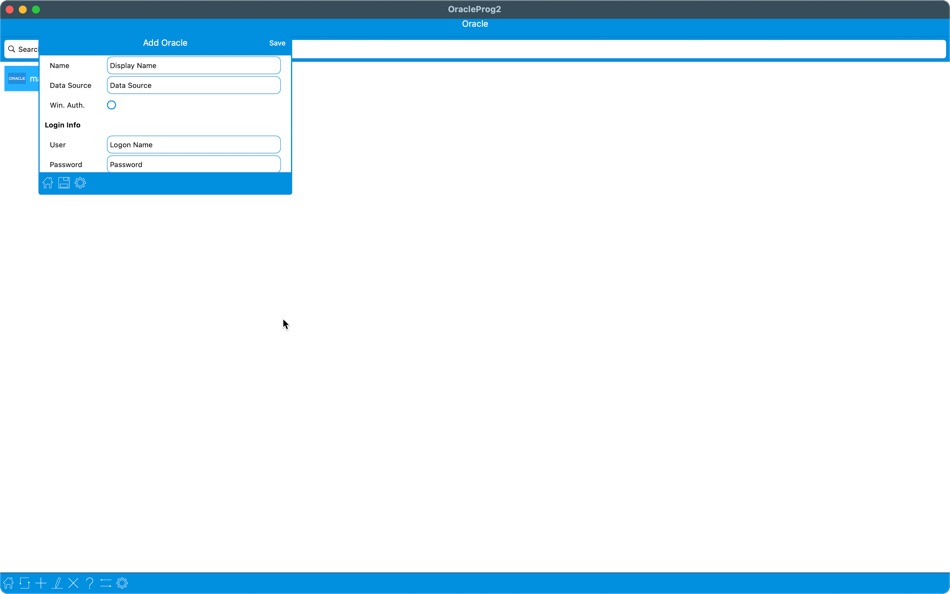Click the Login Info section heading
This screenshot has width=950, height=594.
click(x=62, y=125)
